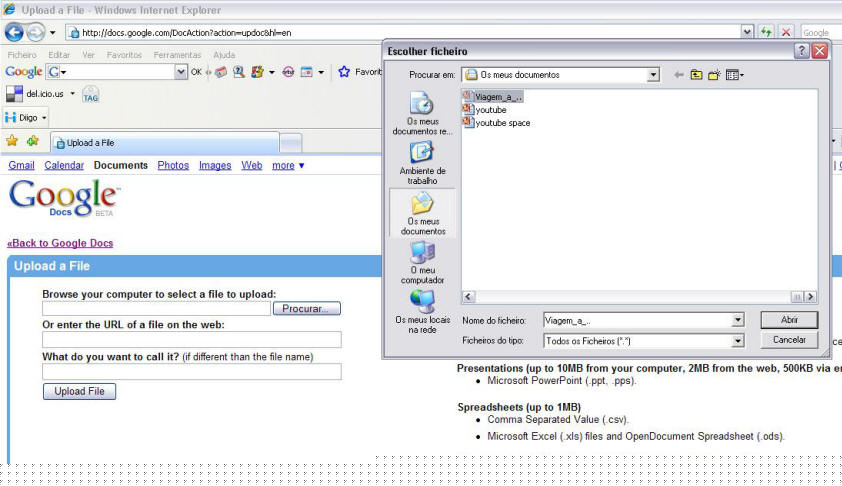The height and width of the screenshot is (486, 842).
Task: Click the Procurar... browse button
Action: tap(307, 309)
